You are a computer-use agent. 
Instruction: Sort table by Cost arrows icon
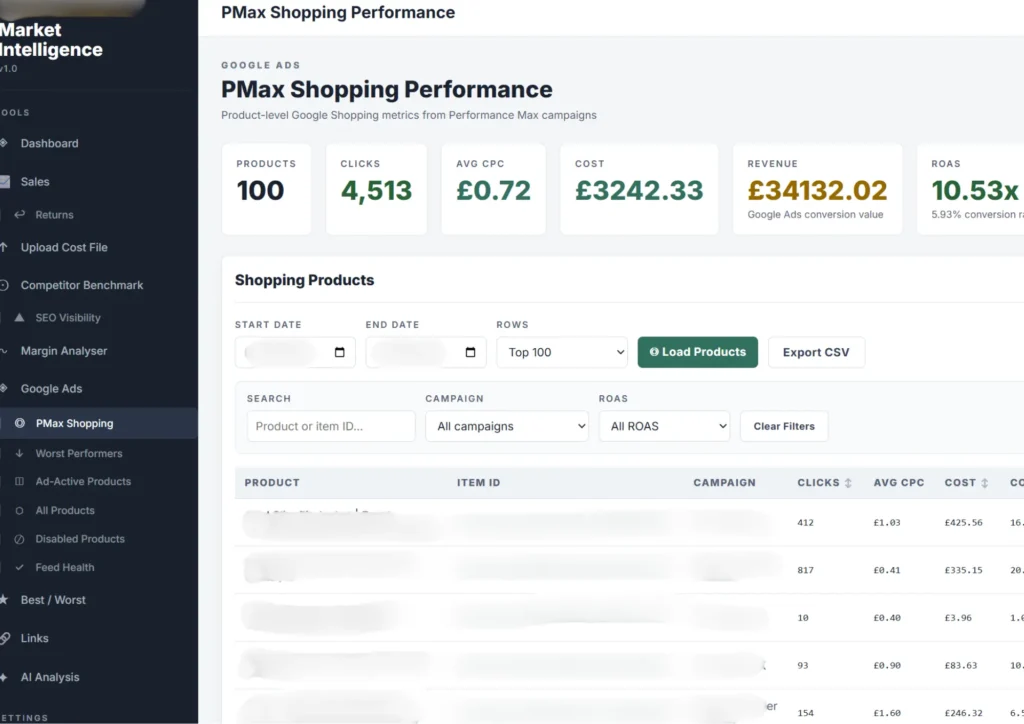coord(985,483)
